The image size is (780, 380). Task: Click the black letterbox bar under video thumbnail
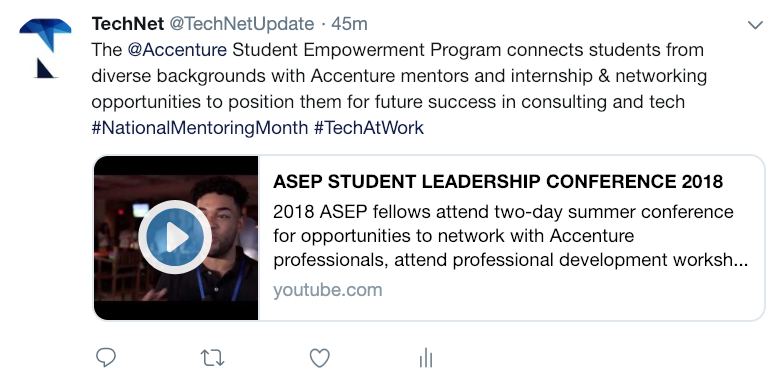[x=176, y=310]
